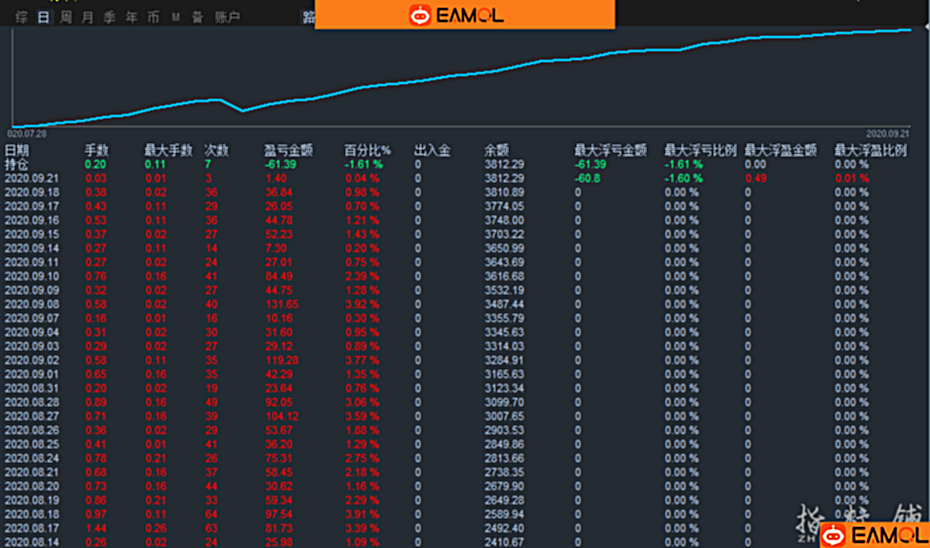
Task: Select the 2020.08.27 date row
Action: point(32,416)
